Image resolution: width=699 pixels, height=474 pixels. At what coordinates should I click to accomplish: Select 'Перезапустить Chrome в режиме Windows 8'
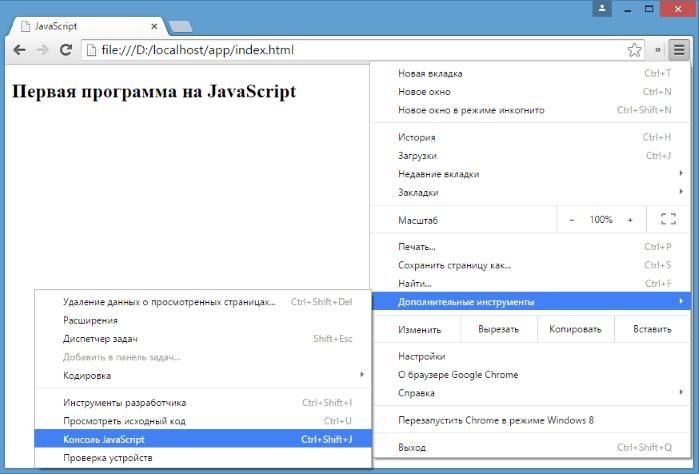click(530, 420)
